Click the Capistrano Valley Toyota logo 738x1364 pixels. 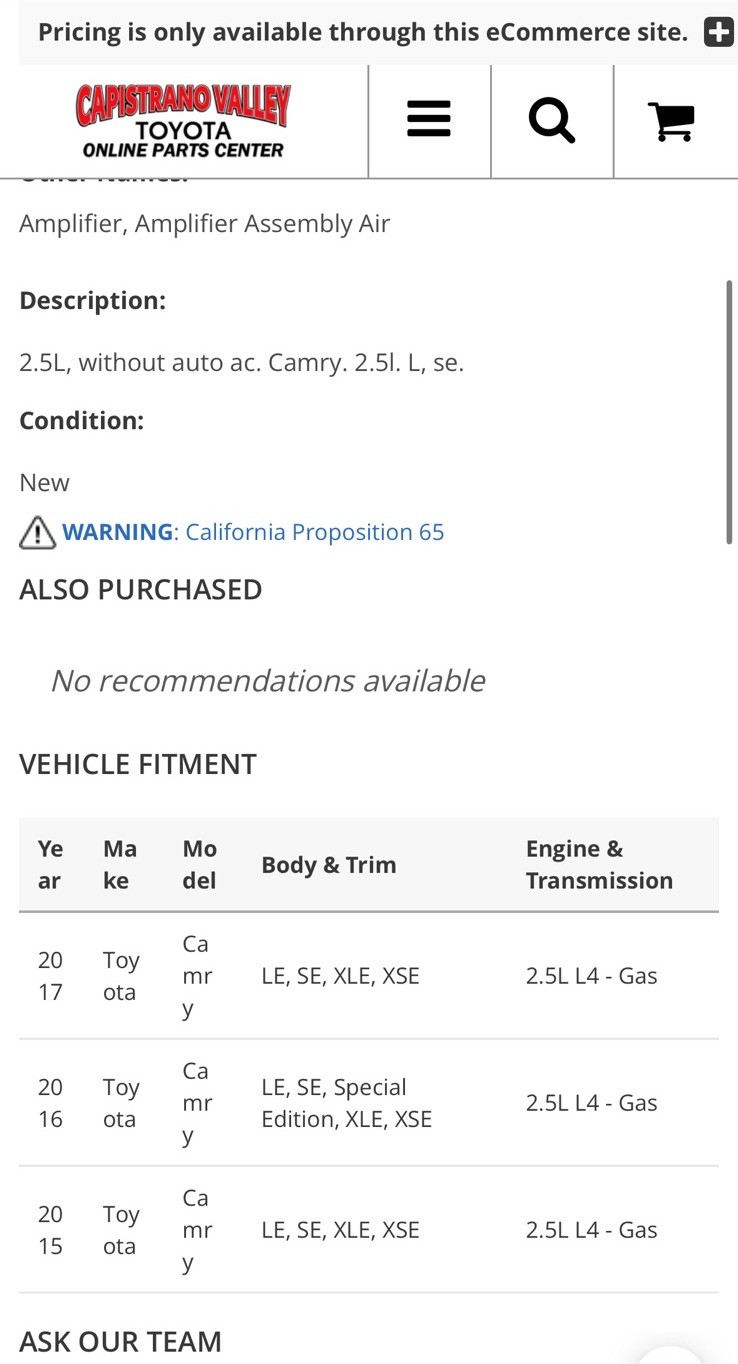(x=183, y=122)
